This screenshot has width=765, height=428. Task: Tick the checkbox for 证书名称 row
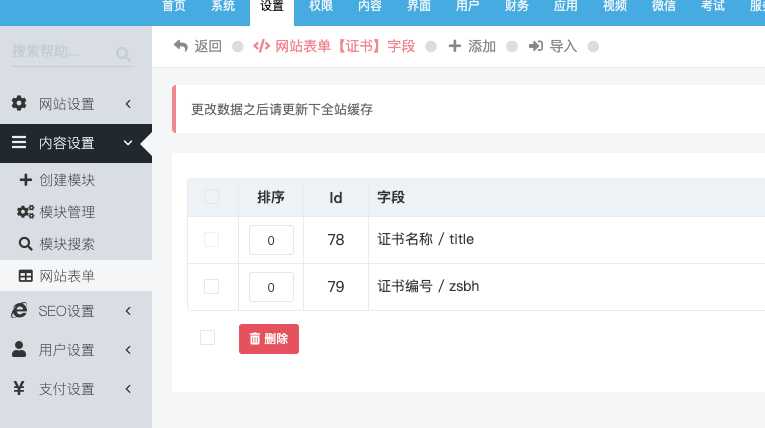click(211, 240)
